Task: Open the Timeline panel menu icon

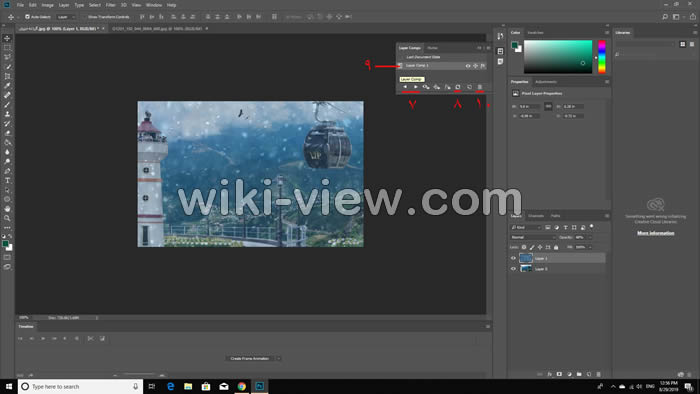Action: 488,327
